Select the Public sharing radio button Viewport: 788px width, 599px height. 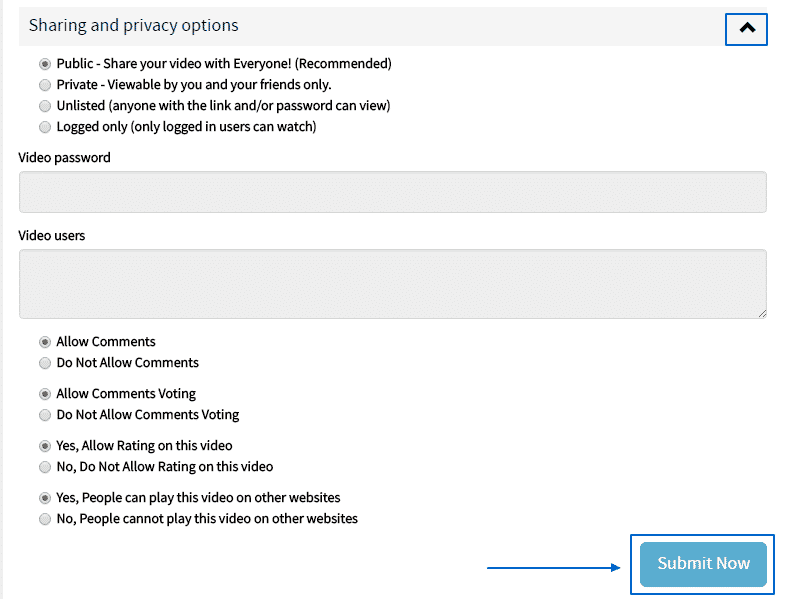(x=45, y=64)
